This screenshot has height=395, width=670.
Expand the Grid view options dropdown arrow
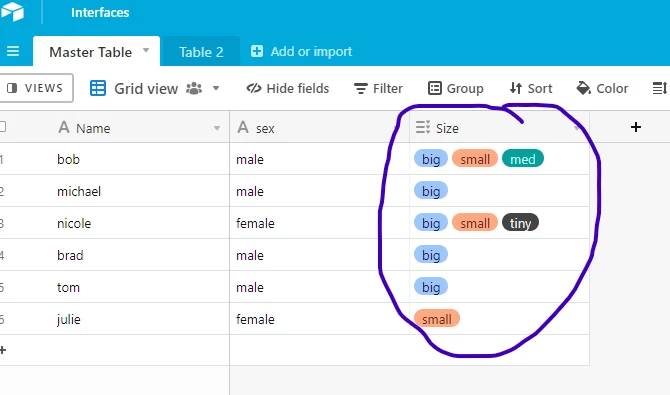pyautogui.click(x=216, y=88)
